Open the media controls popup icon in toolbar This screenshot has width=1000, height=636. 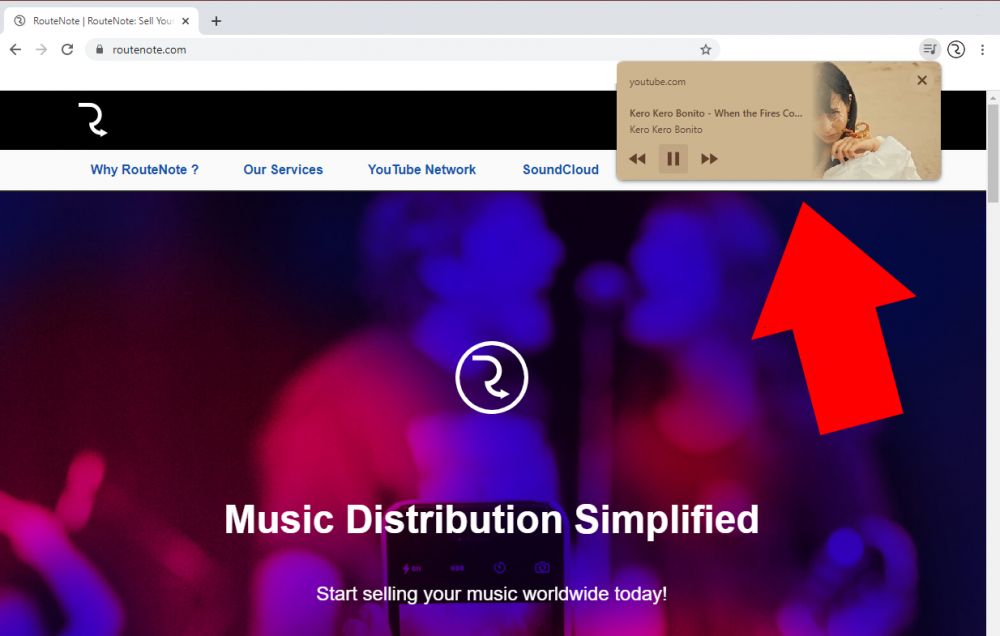pos(929,49)
